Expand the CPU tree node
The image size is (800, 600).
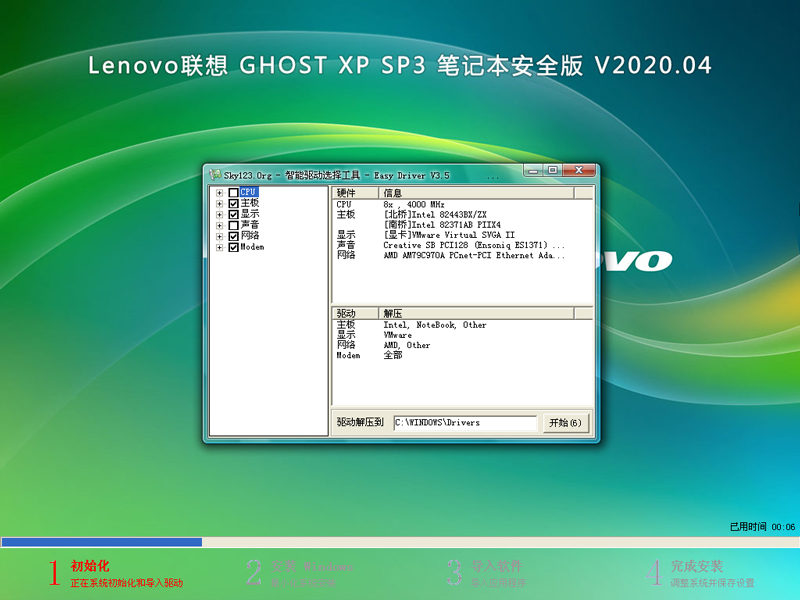pyautogui.click(x=219, y=193)
